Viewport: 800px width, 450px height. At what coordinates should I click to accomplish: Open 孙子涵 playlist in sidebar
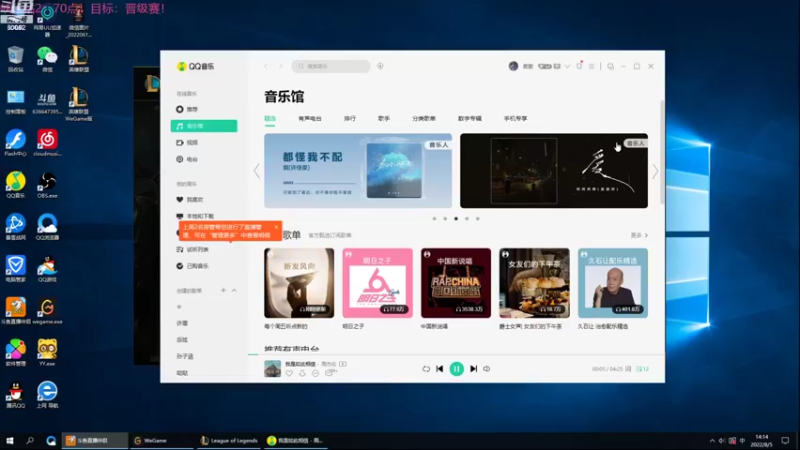click(185, 356)
